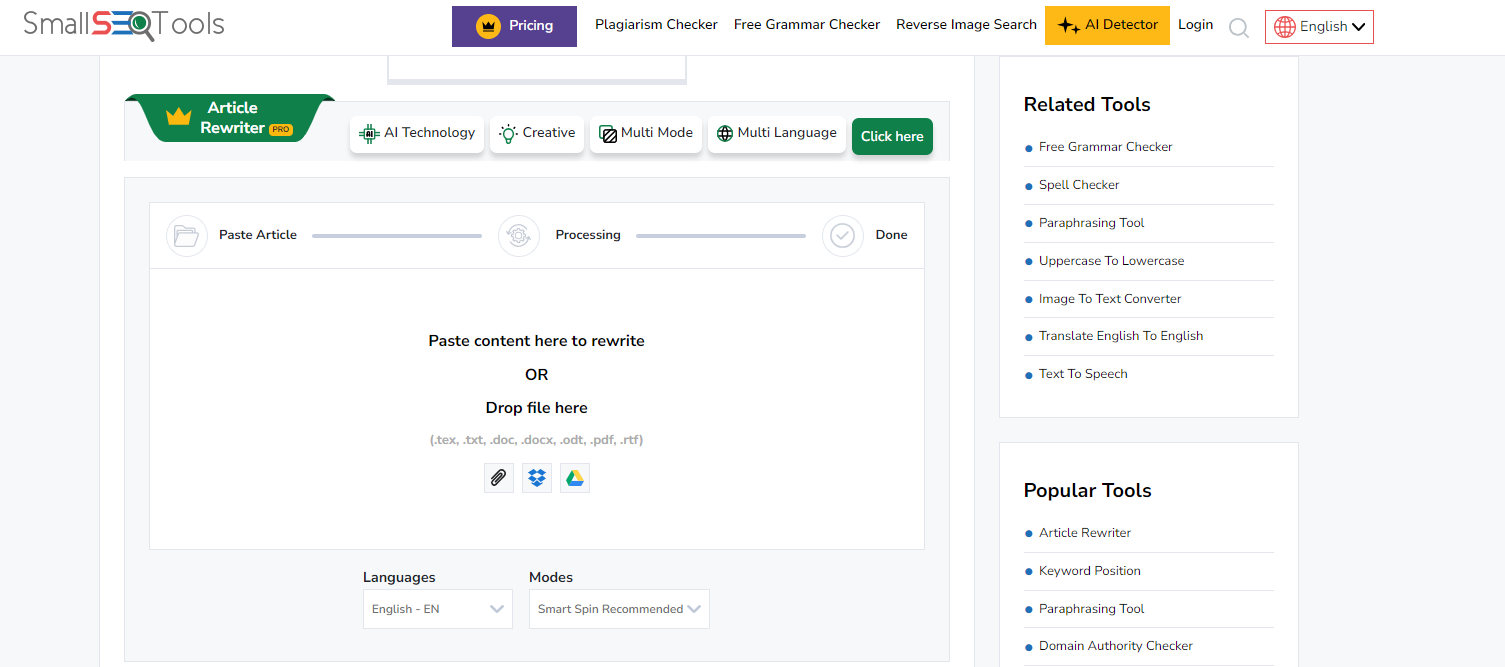
Task: Open Domain Authority Checker link
Action: pyautogui.click(x=1116, y=646)
